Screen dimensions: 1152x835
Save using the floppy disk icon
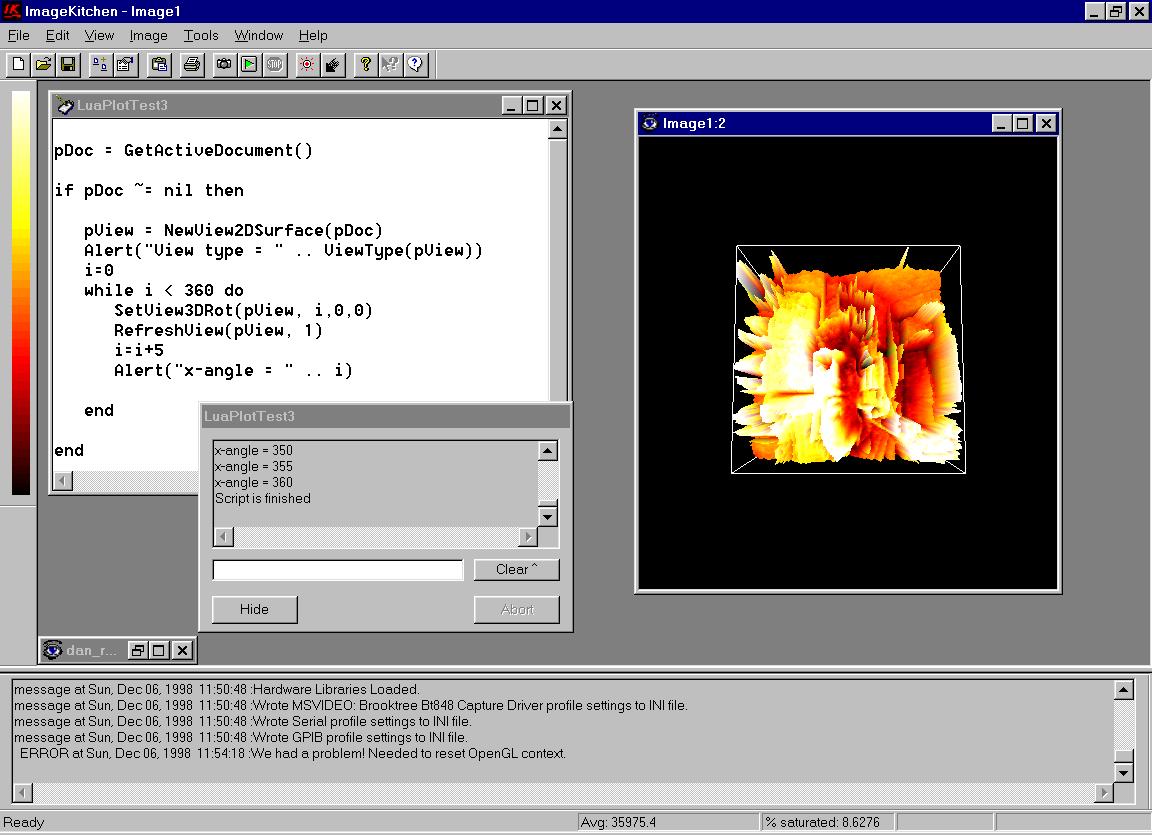pos(68,65)
